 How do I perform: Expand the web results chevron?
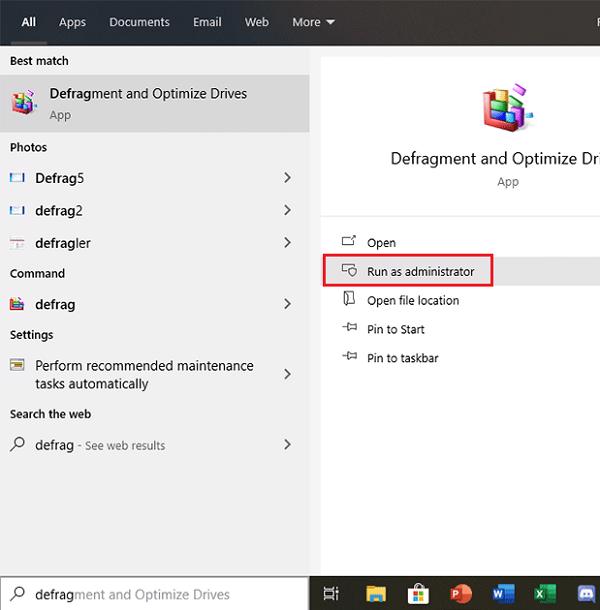[x=287, y=445]
